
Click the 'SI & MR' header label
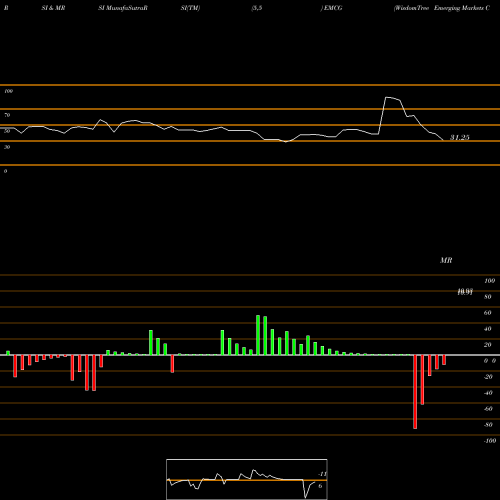click(x=53, y=8)
